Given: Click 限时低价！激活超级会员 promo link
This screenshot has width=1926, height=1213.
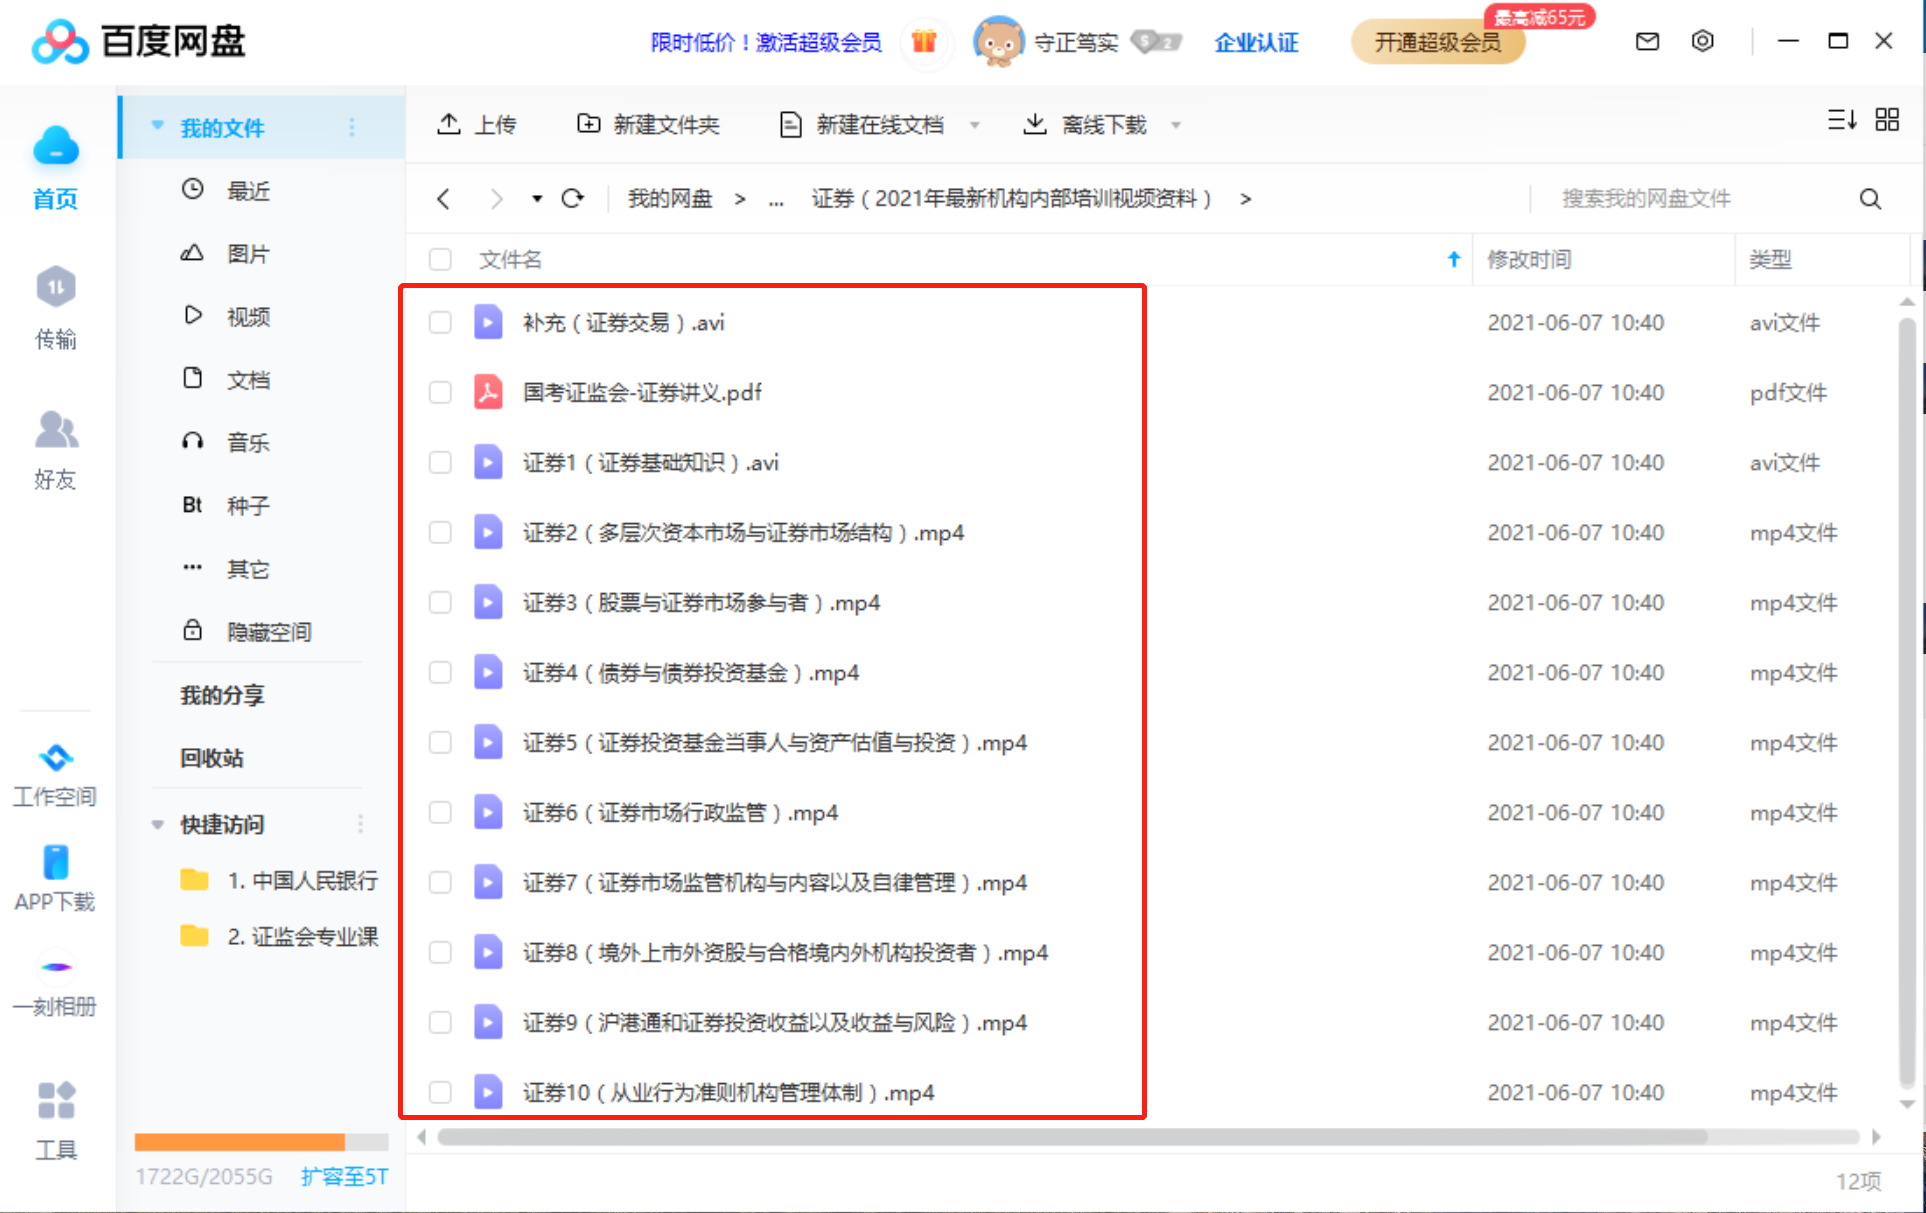Looking at the screenshot, I should pos(766,42).
